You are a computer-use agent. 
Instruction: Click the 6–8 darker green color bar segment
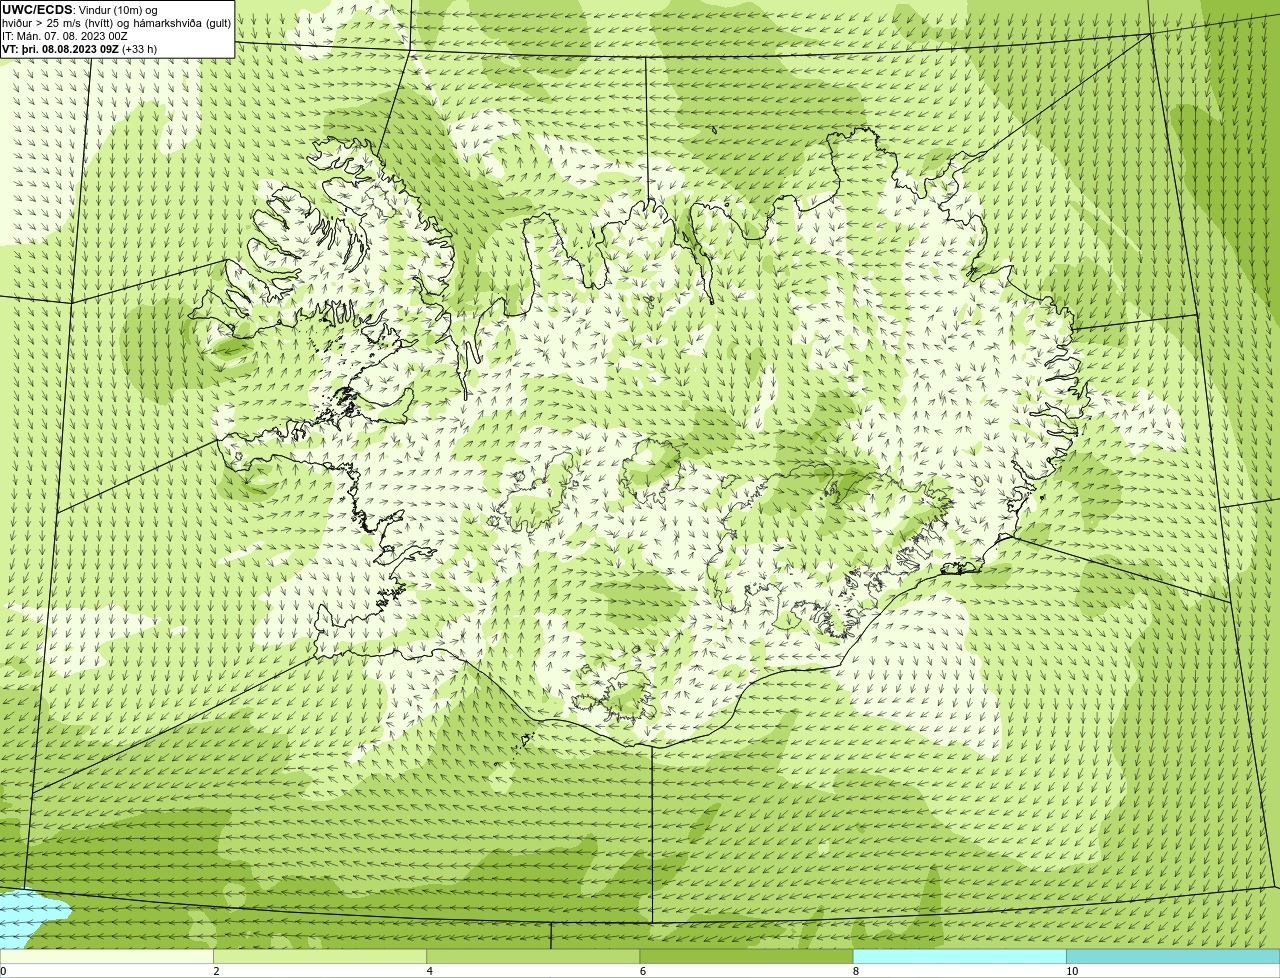coord(746,957)
